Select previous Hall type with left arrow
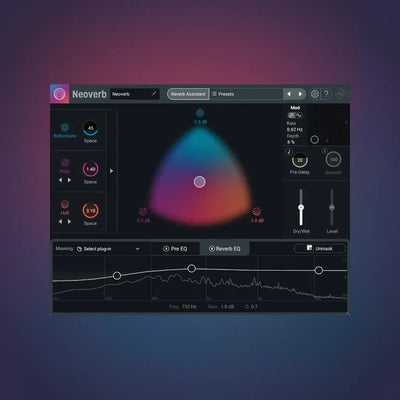Viewport: 400px width, 400px height. 60,221
